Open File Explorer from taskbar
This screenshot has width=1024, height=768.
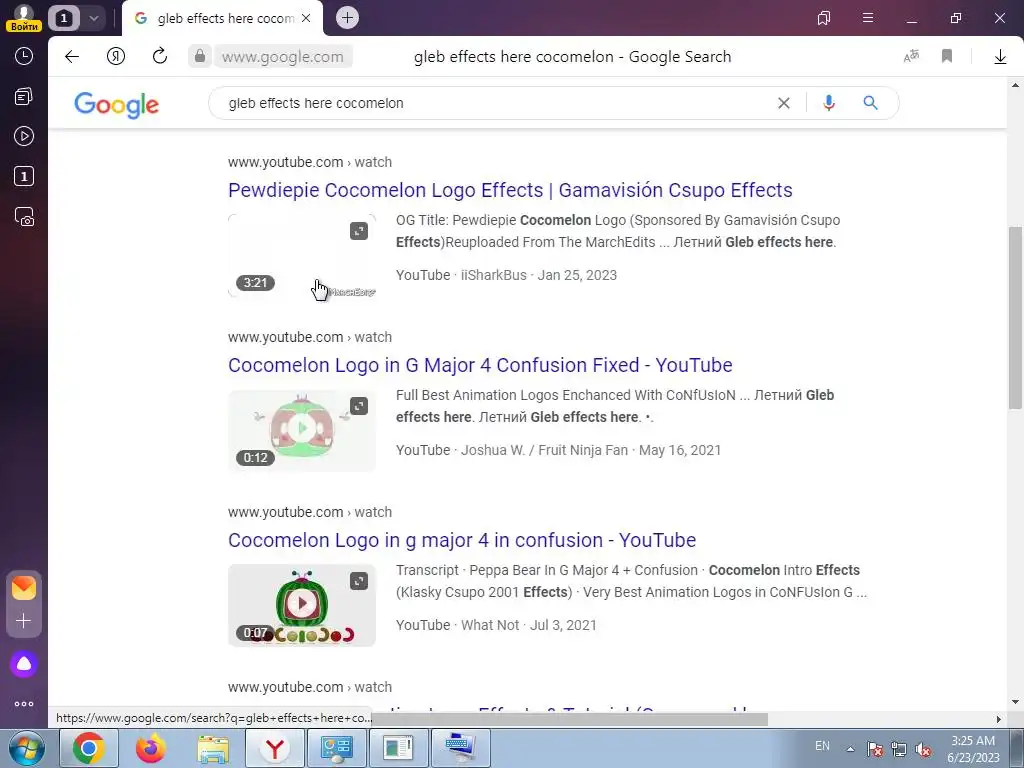coord(213,748)
